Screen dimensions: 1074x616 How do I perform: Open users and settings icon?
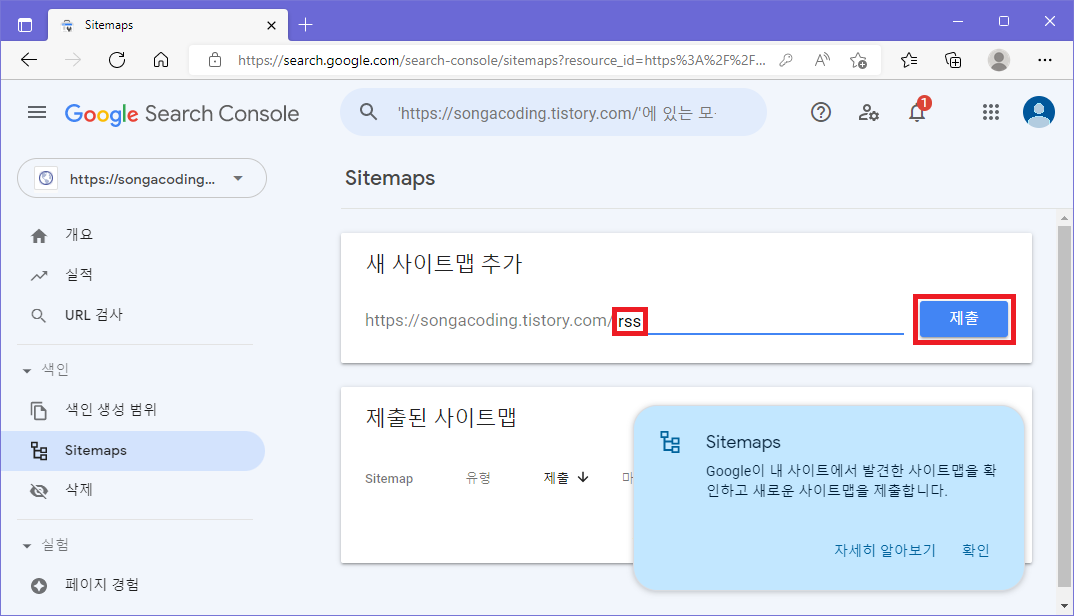click(869, 112)
